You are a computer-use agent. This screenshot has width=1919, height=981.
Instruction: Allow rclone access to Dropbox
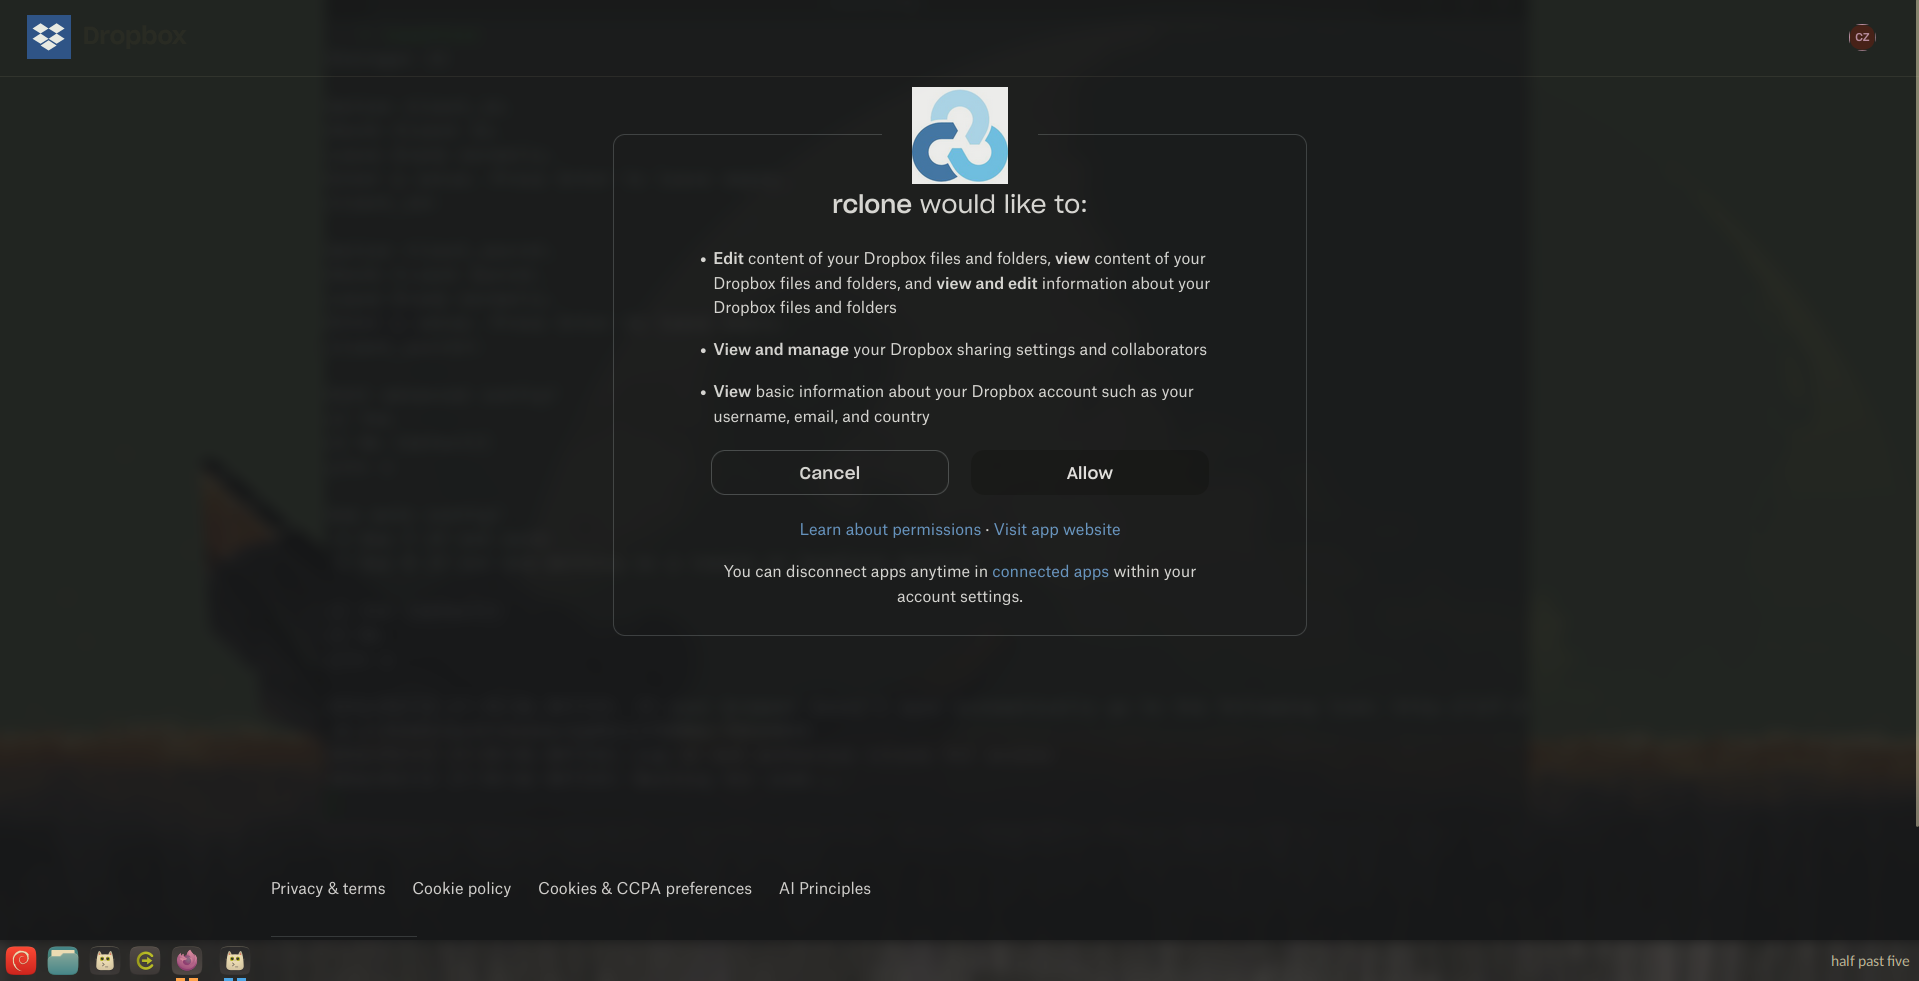point(1089,473)
